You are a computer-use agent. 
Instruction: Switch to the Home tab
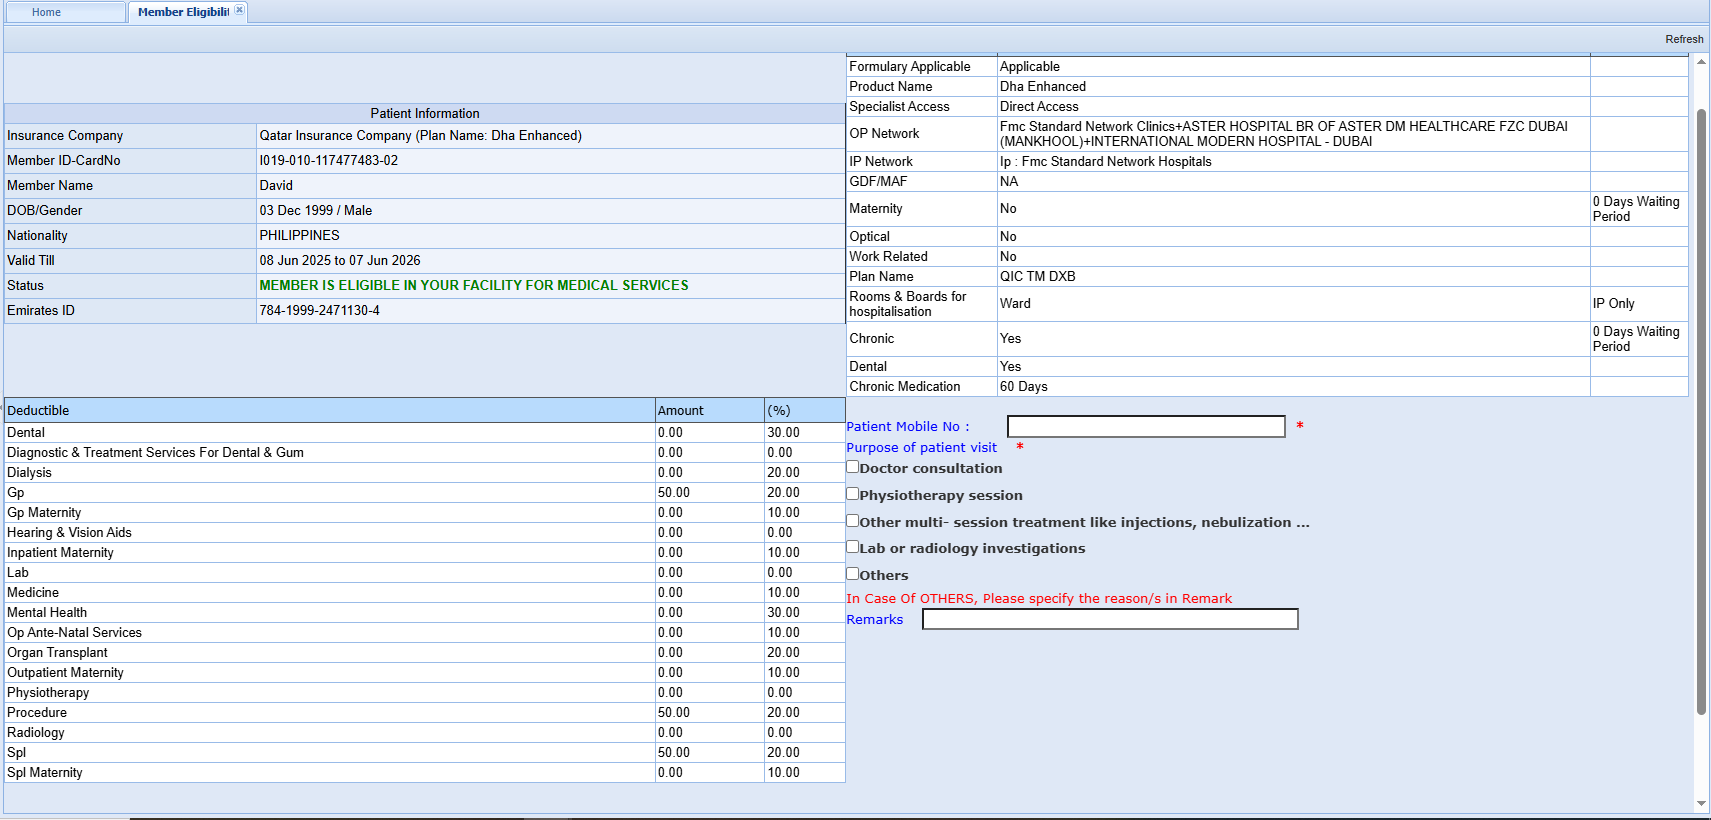(x=46, y=12)
